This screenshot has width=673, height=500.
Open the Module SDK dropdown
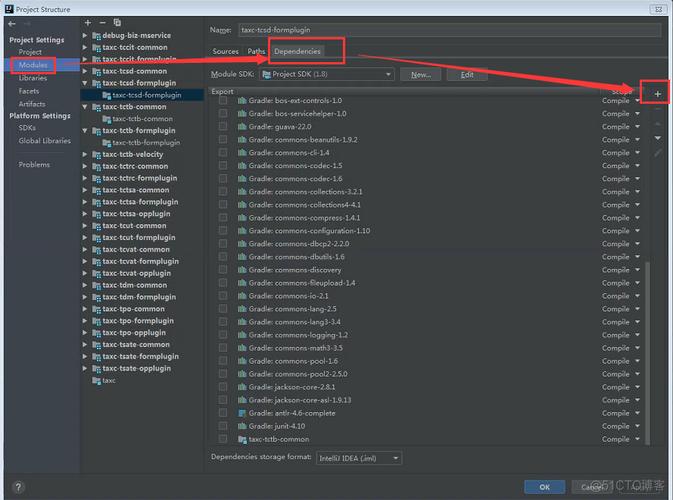coord(327,74)
